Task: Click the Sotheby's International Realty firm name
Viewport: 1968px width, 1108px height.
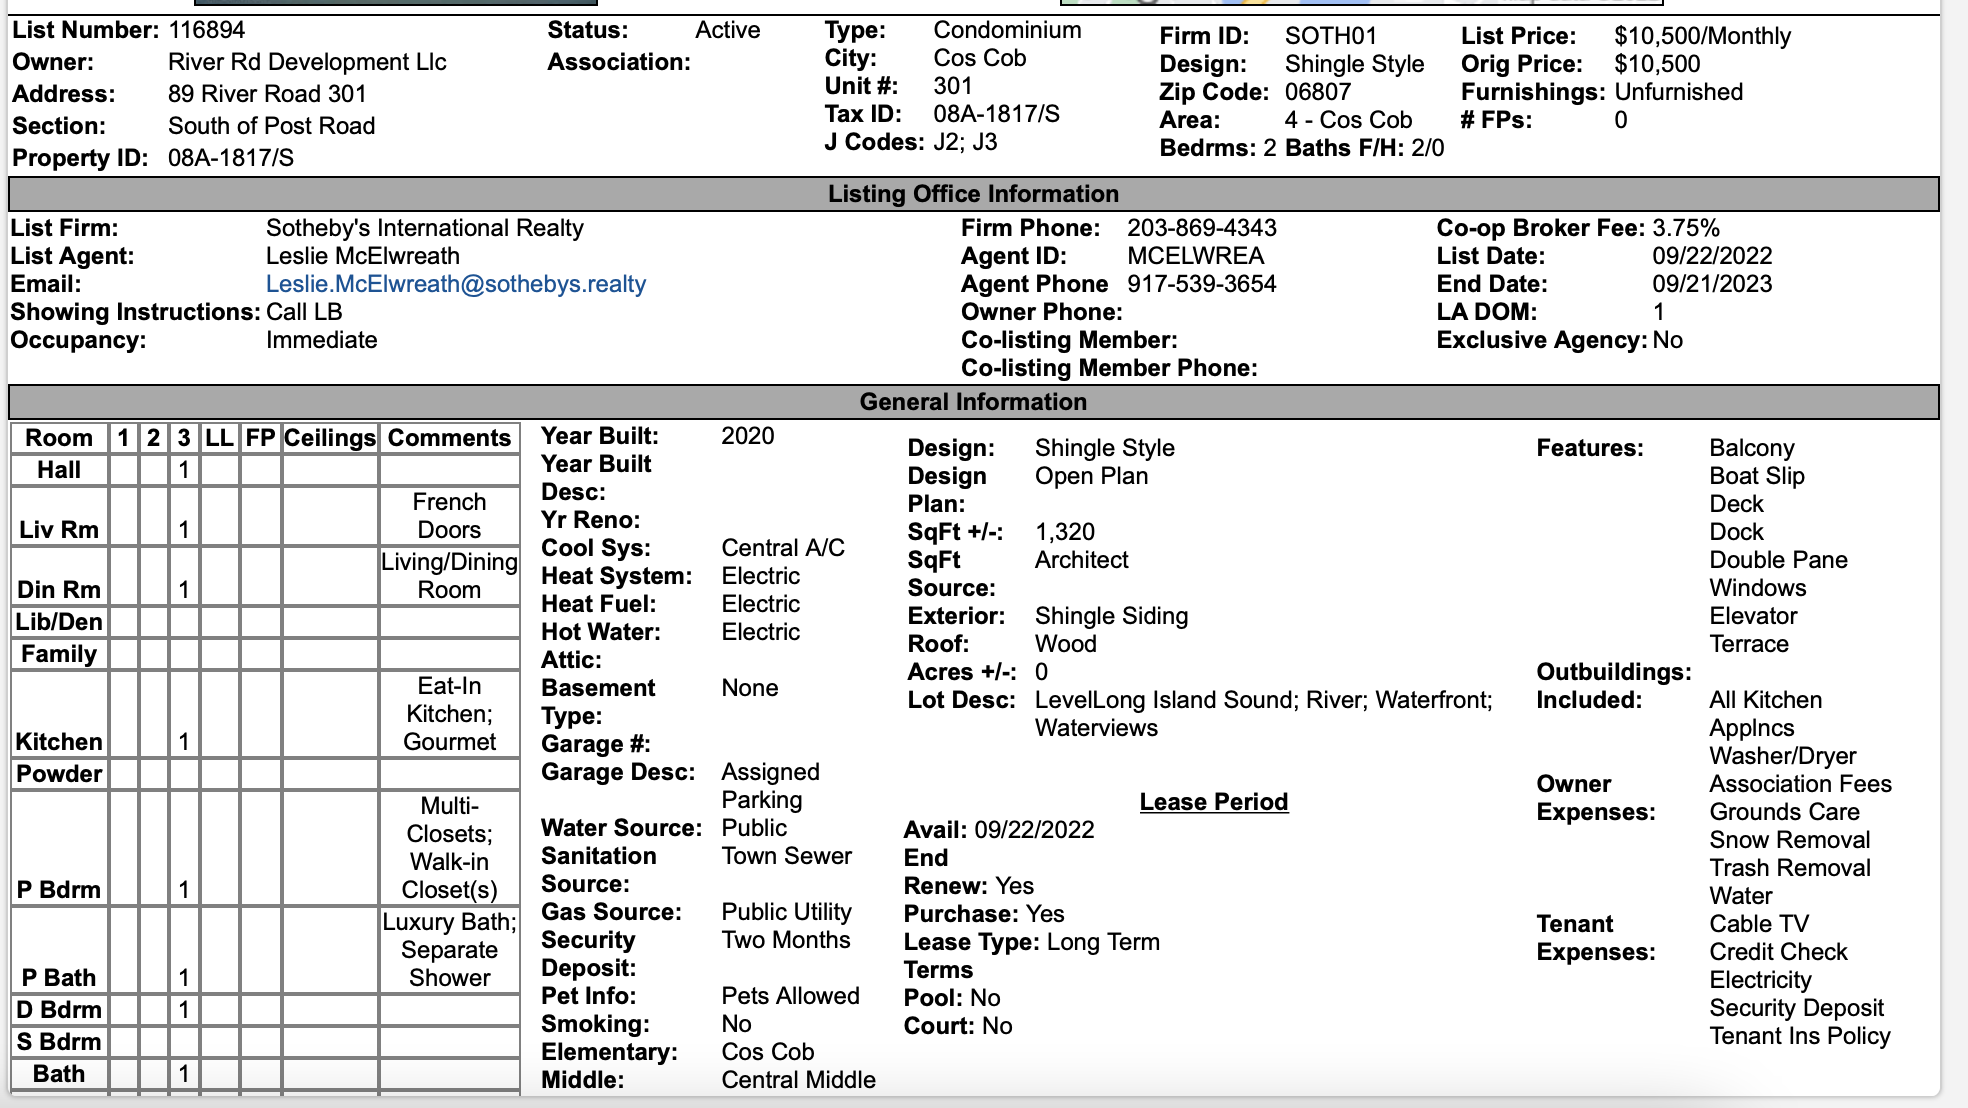Action: [424, 228]
